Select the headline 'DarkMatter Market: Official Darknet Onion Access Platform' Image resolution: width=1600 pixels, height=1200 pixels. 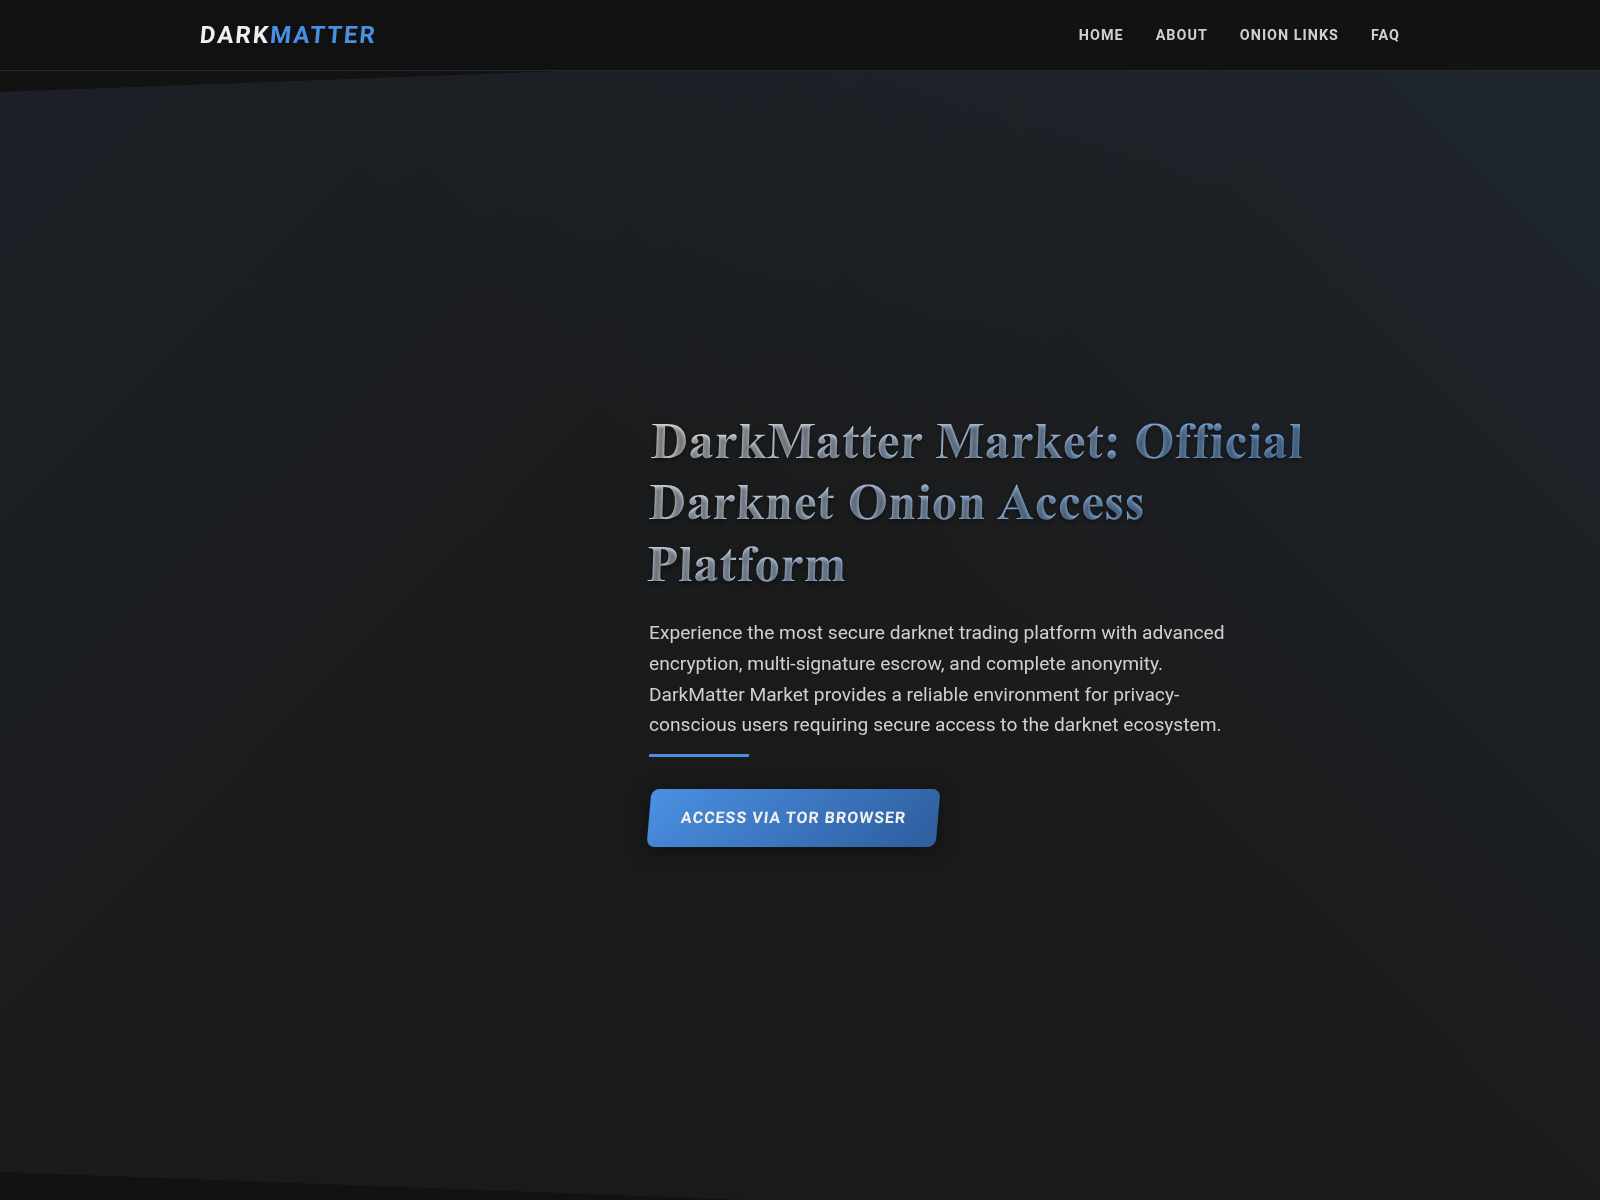pos(975,503)
